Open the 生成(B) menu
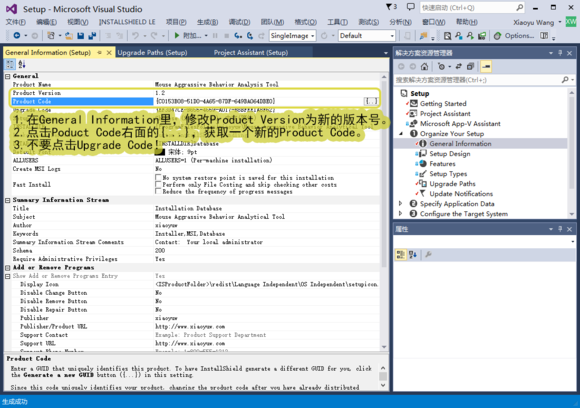Viewport: 580px width, 408px height. [207, 22]
